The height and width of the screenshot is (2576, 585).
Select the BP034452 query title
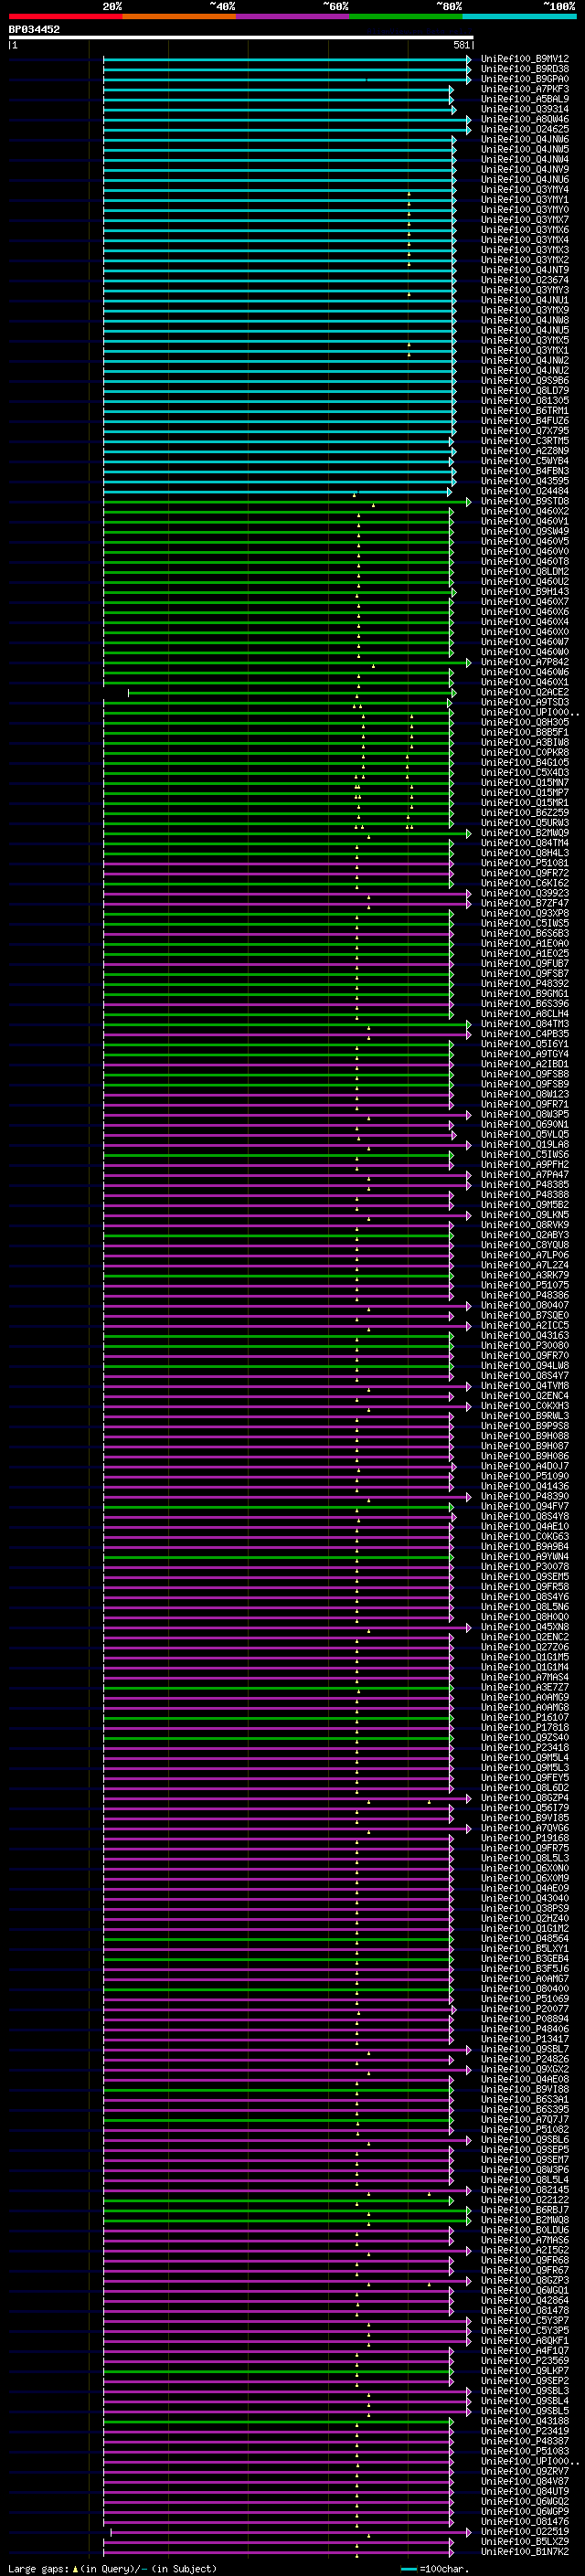[34, 29]
